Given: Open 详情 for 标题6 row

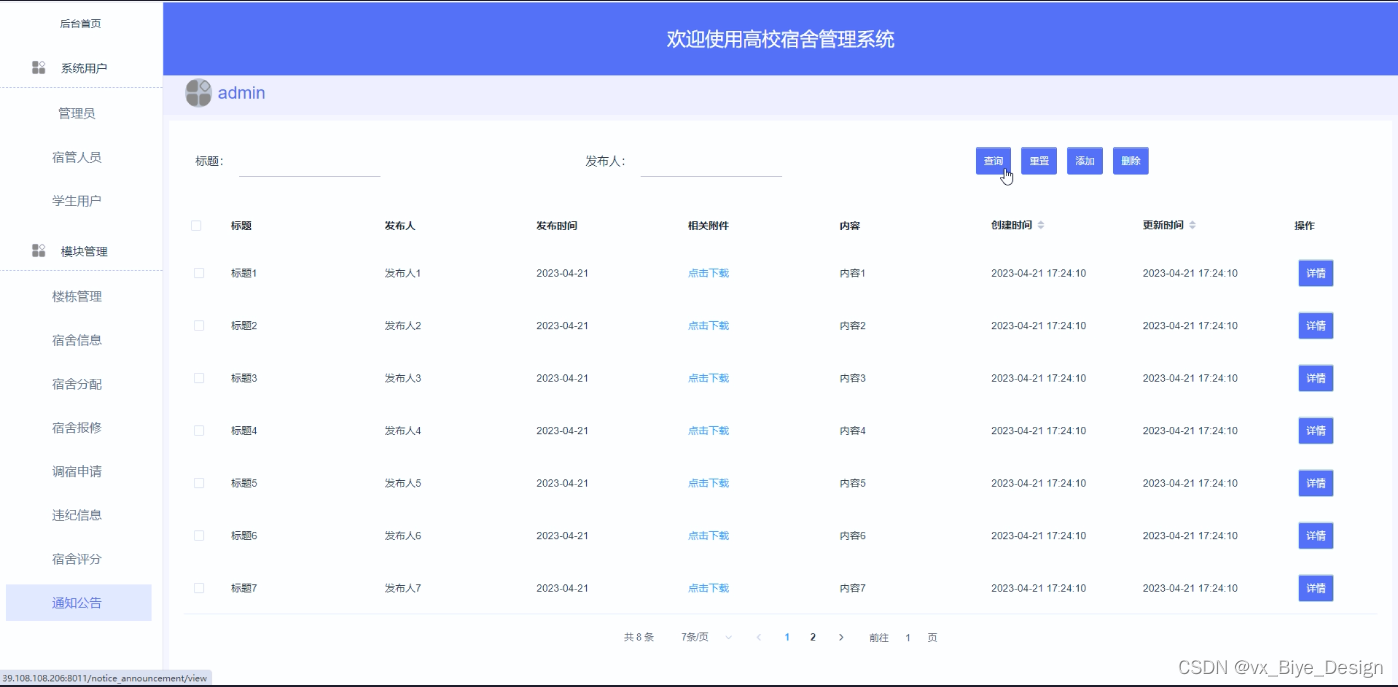Looking at the screenshot, I should click(1316, 536).
